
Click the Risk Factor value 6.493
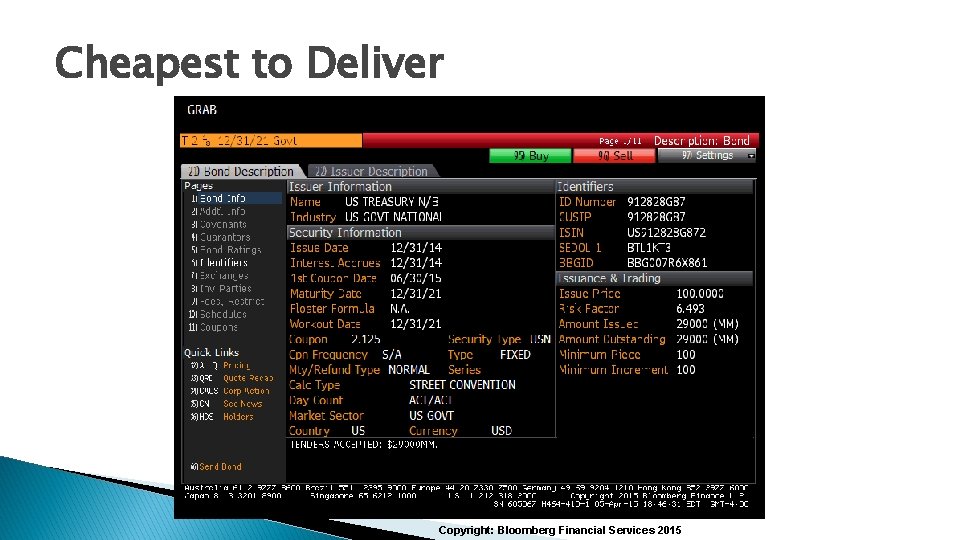(691, 309)
